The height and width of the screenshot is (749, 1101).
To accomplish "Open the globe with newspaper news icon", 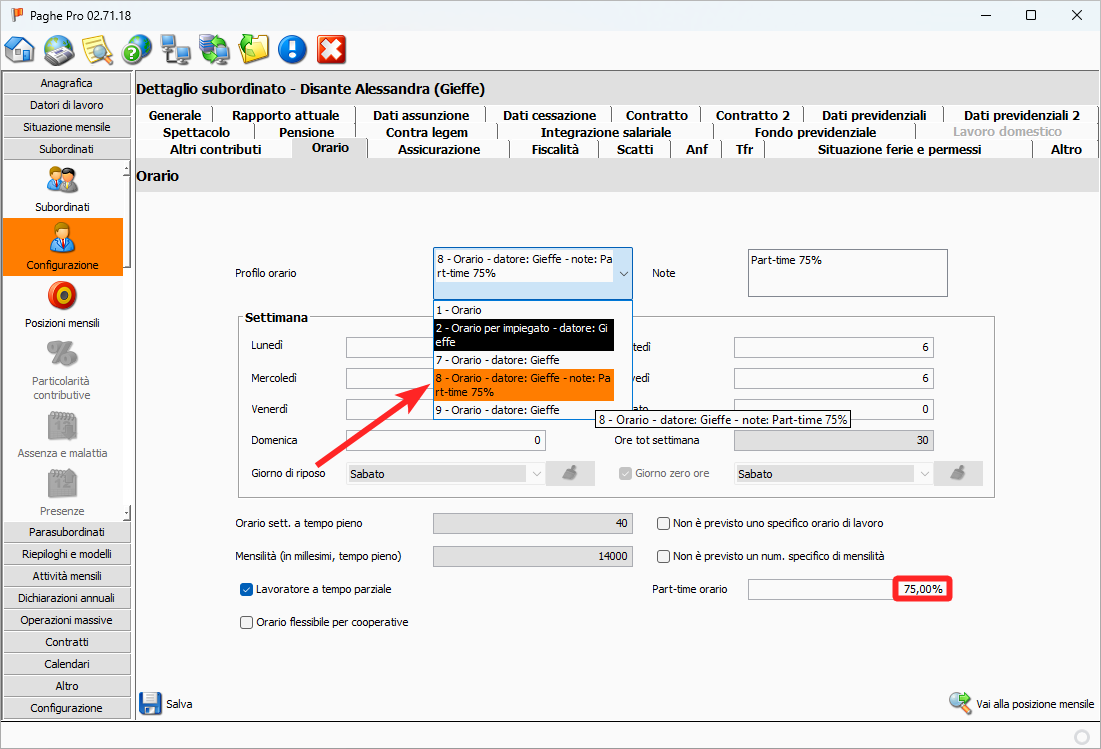I will 59,49.
